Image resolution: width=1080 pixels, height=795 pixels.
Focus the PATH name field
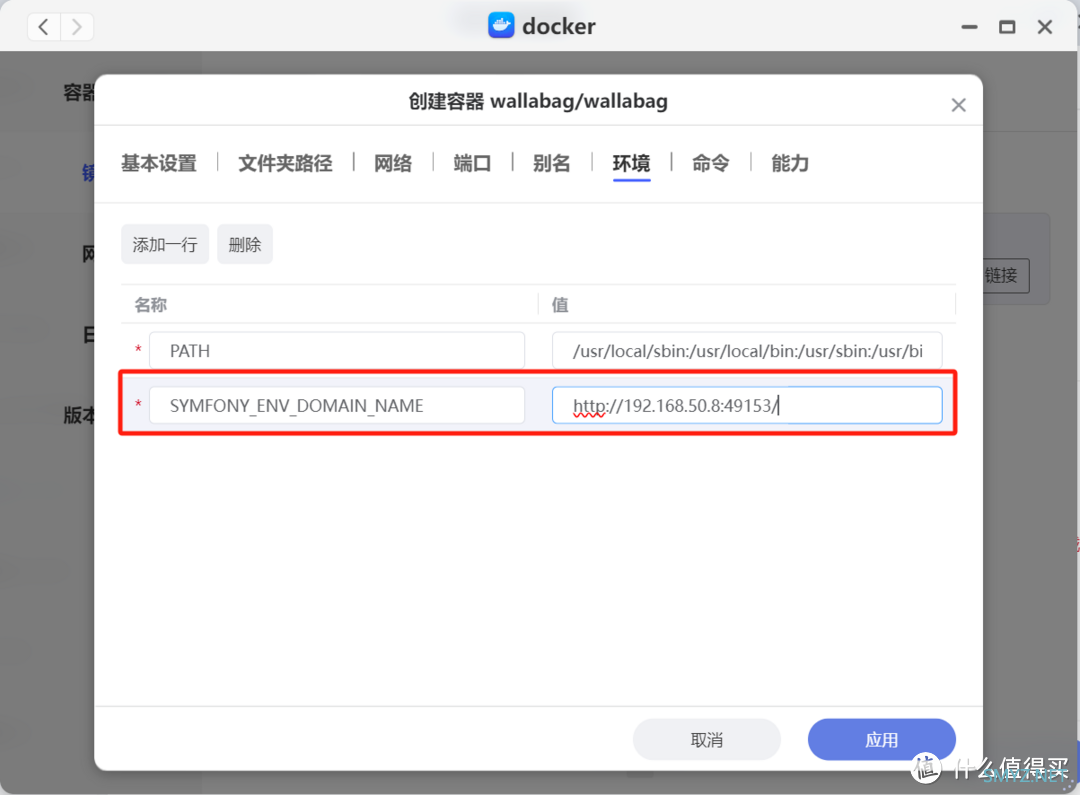click(337, 351)
